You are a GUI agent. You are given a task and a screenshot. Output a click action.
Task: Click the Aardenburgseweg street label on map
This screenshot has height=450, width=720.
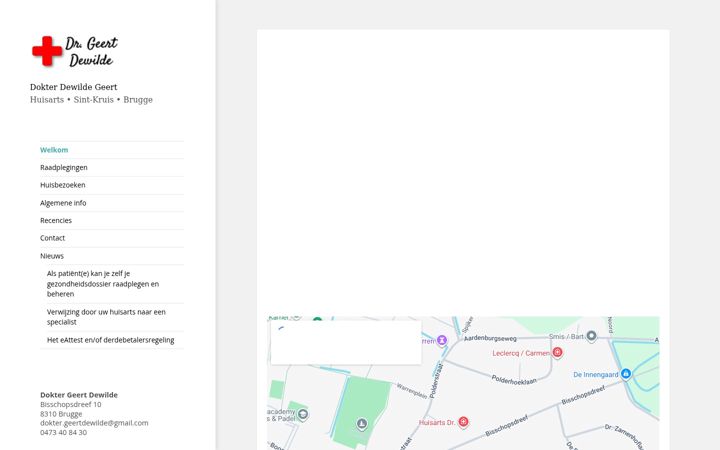490,338
